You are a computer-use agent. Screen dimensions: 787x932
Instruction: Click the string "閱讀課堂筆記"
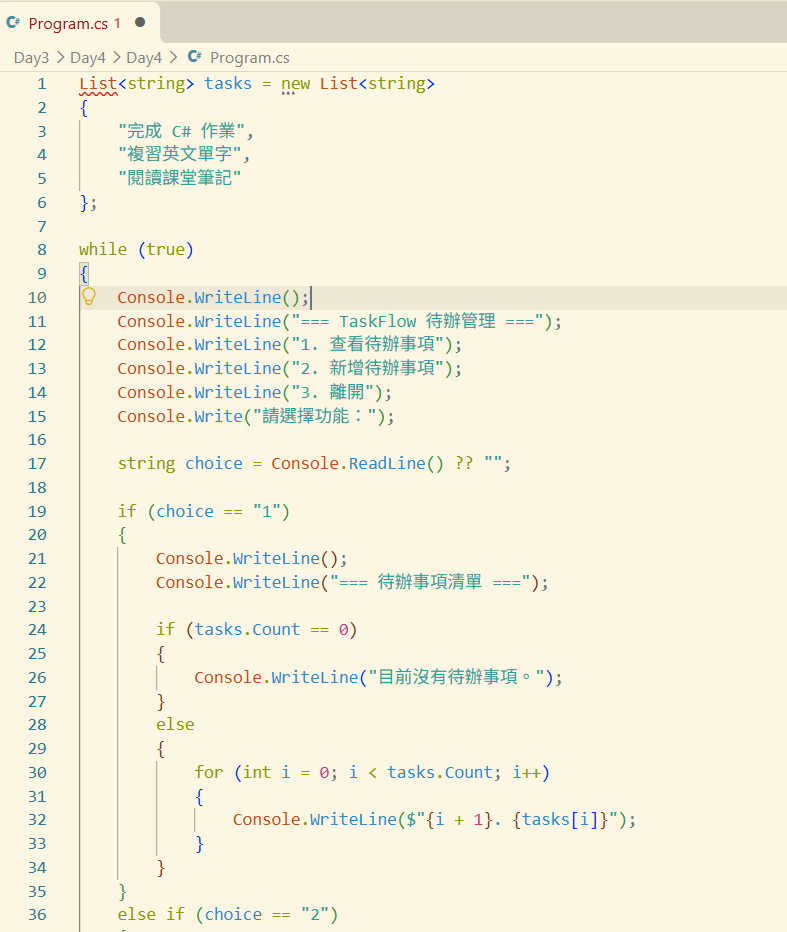180,178
